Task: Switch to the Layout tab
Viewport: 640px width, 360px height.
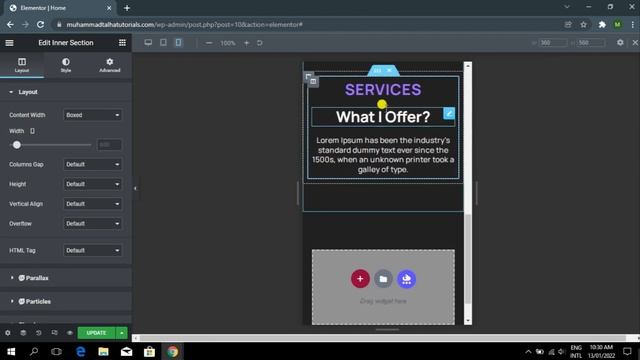Action: (22, 65)
